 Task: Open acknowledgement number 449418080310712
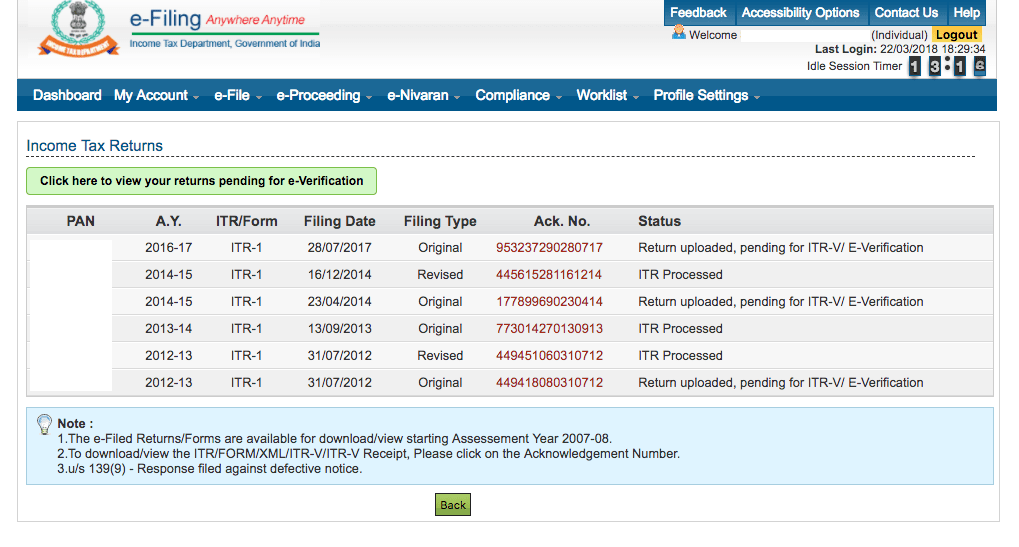point(549,383)
